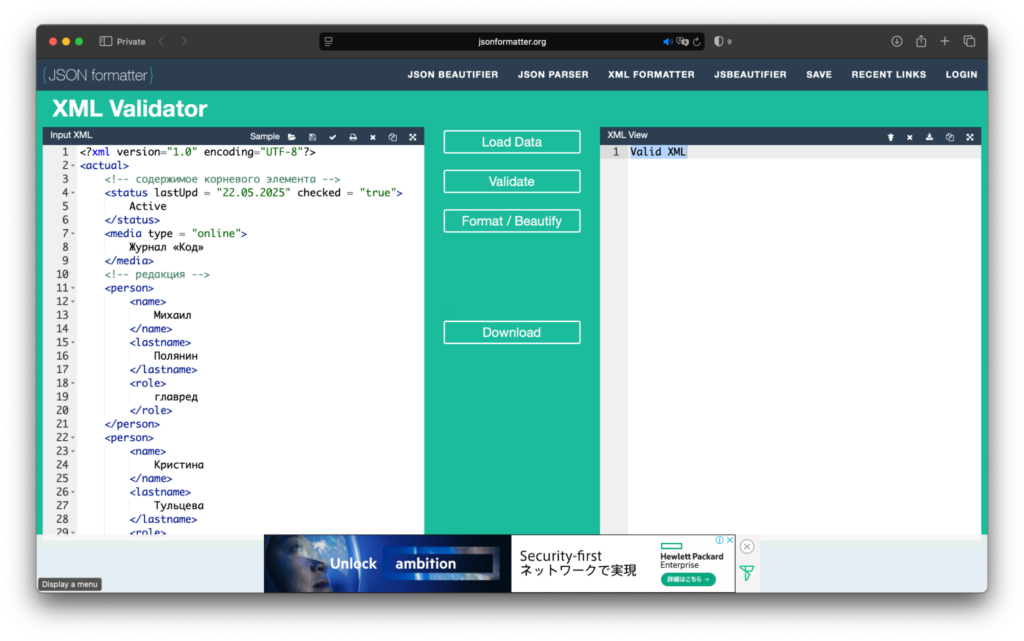Clear the Input XML editor using the X icon
The width and height of the screenshot is (1024, 641).
point(373,137)
